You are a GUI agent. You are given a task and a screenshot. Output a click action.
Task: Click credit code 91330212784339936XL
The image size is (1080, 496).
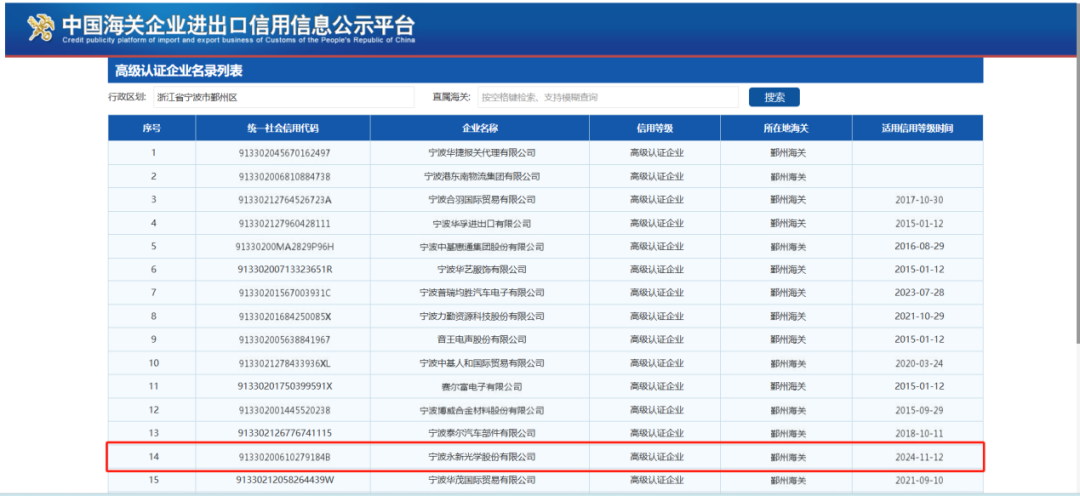[284, 363]
